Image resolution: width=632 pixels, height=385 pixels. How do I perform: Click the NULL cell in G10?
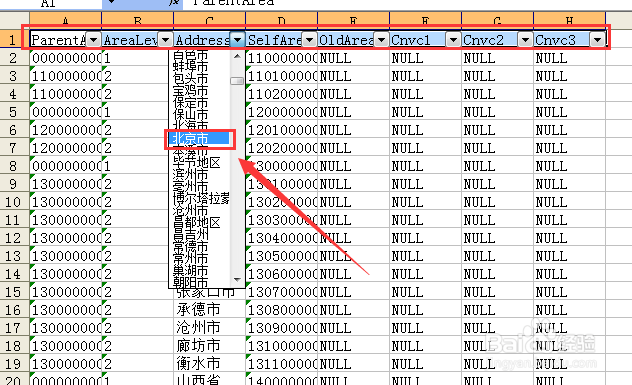click(x=497, y=202)
